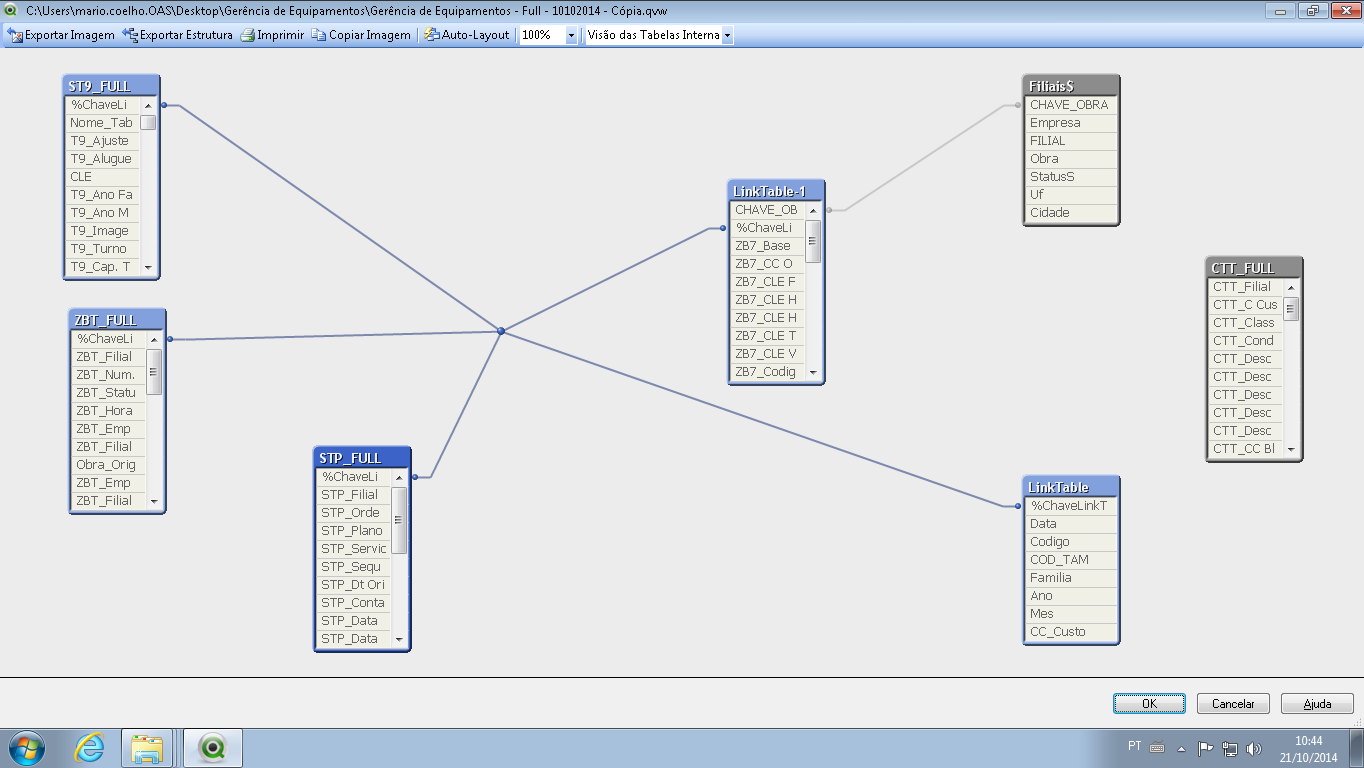The image size is (1364, 768).
Task: Select STP_Orde field in STP_FULL
Action: click(x=353, y=513)
